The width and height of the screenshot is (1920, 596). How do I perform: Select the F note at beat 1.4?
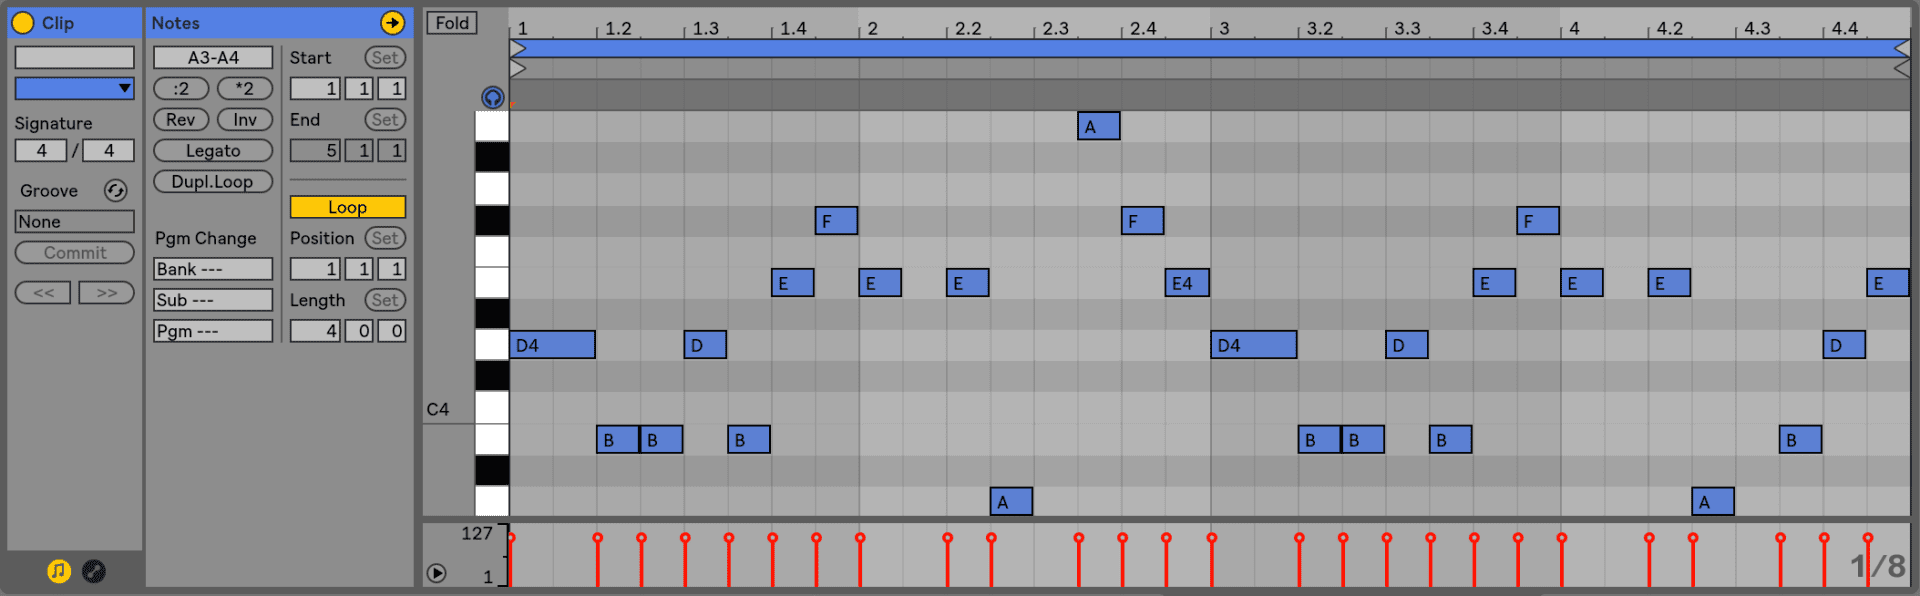pyautogui.click(x=836, y=221)
